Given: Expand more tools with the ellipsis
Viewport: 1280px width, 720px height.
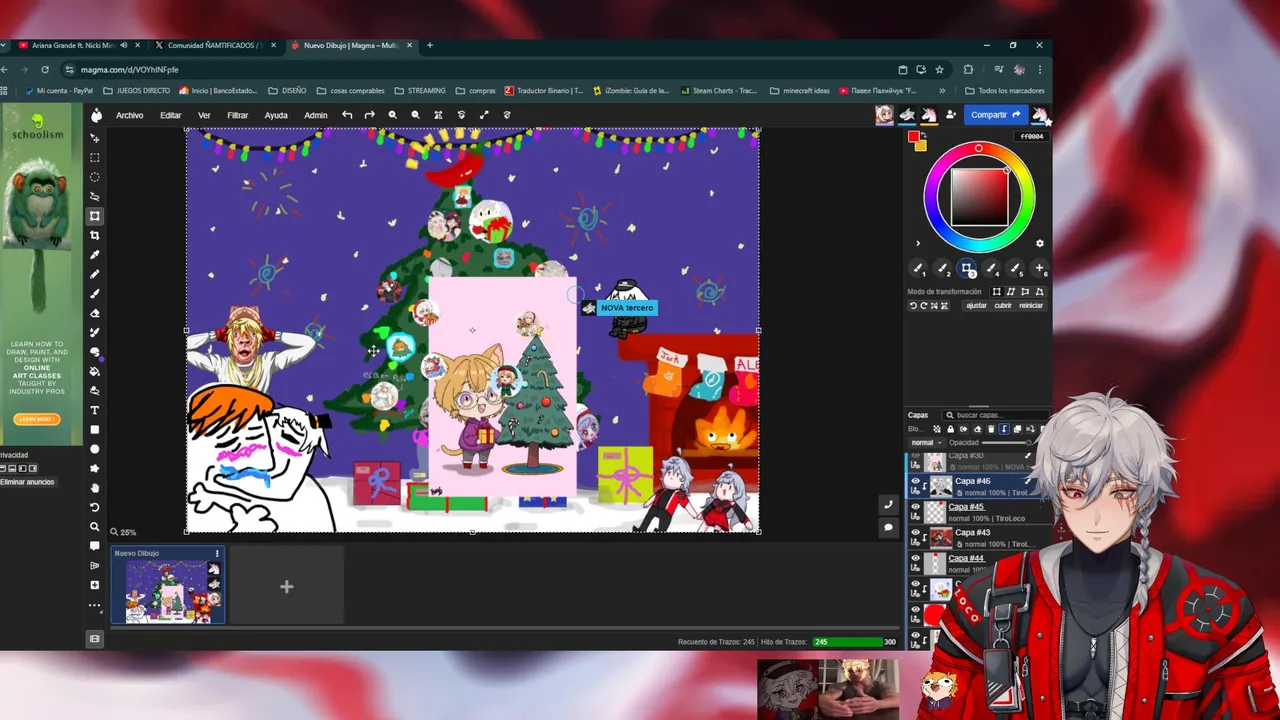Looking at the screenshot, I should pos(95,605).
